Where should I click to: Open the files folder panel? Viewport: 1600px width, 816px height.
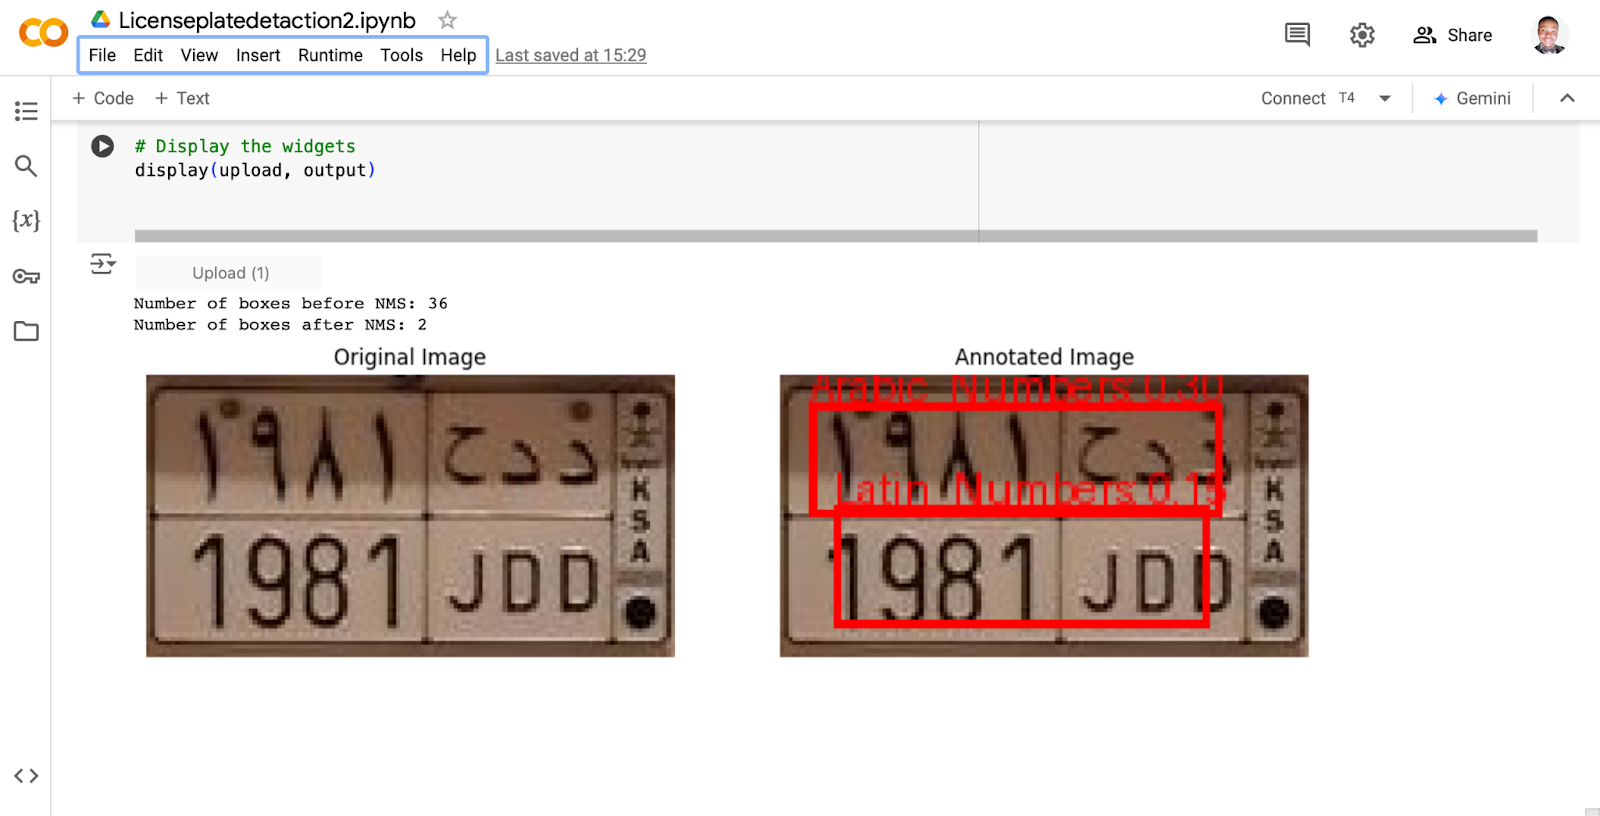pos(26,331)
